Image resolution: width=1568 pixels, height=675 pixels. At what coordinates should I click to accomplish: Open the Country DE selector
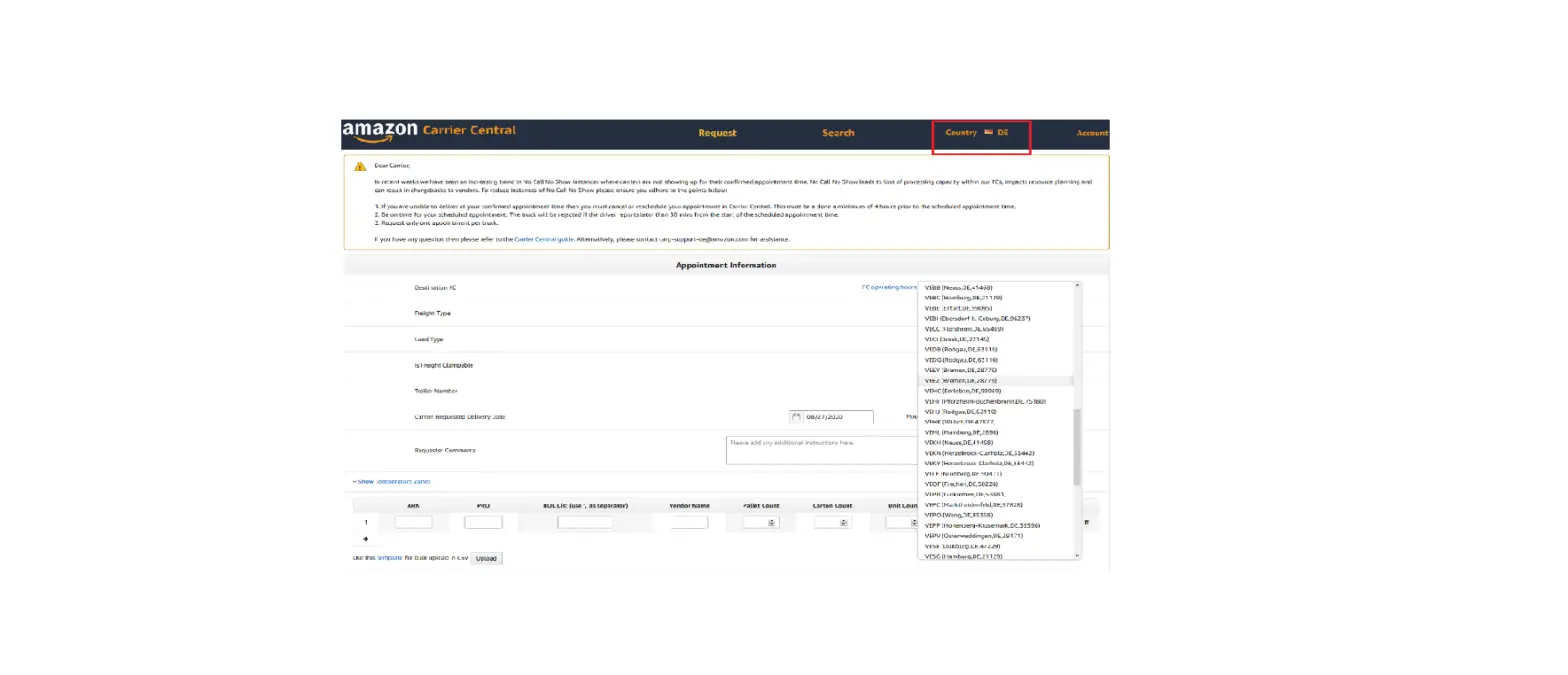pyautogui.click(x=978, y=133)
